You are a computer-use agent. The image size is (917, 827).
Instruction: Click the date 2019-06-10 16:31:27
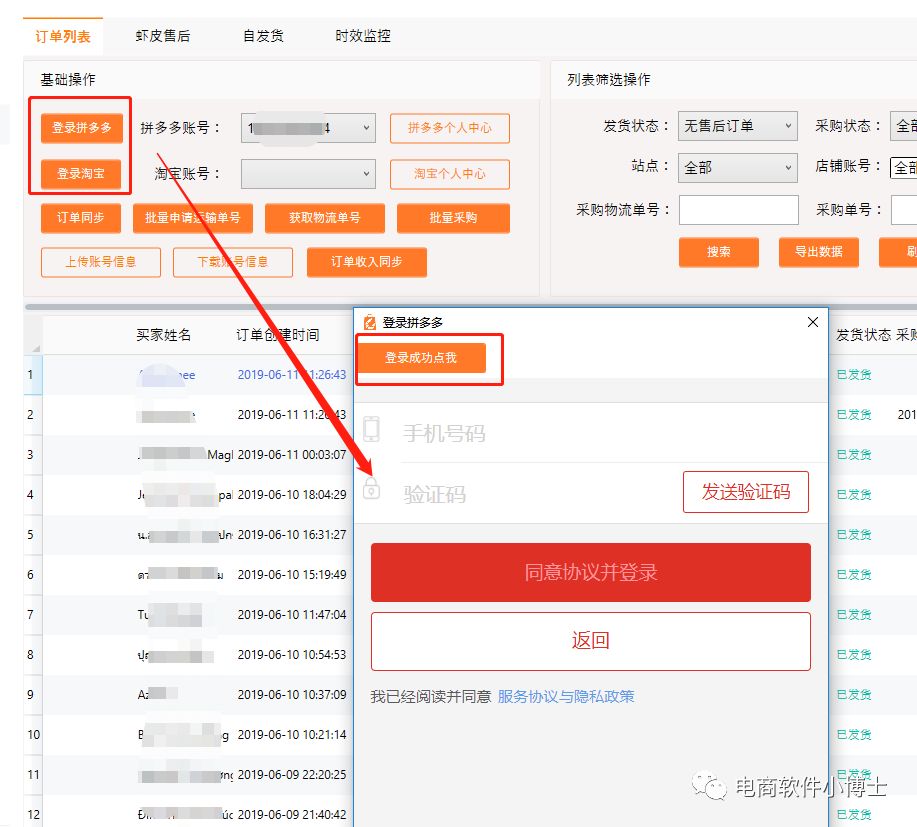coord(292,535)
